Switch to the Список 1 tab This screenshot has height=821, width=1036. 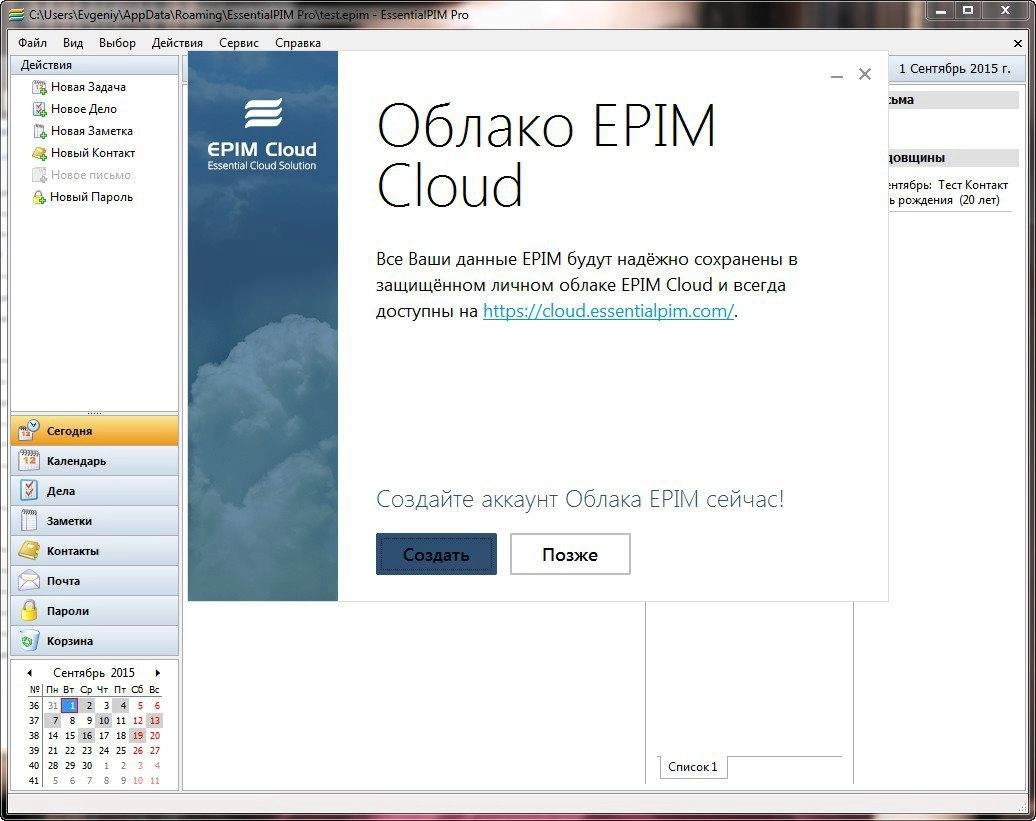[x=692, y=767]
